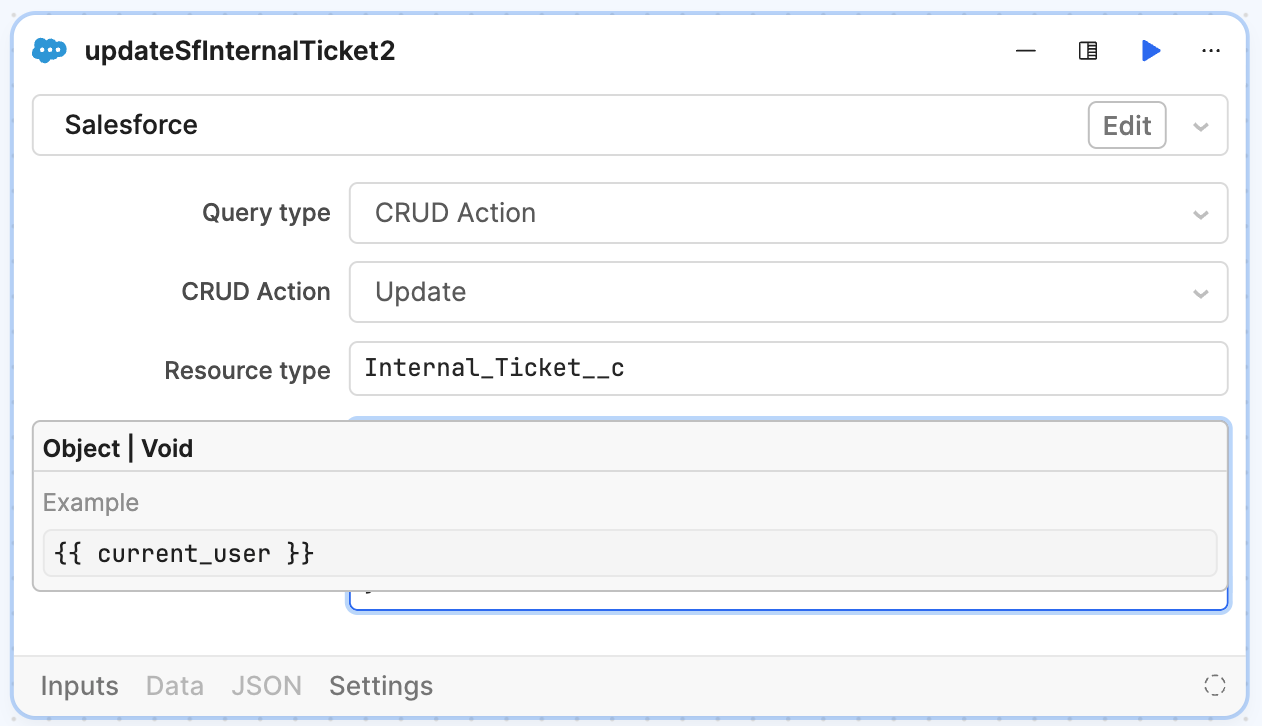
Task: Click the Salesforce cloud icon beside the query name
Action: click(49, 50)
